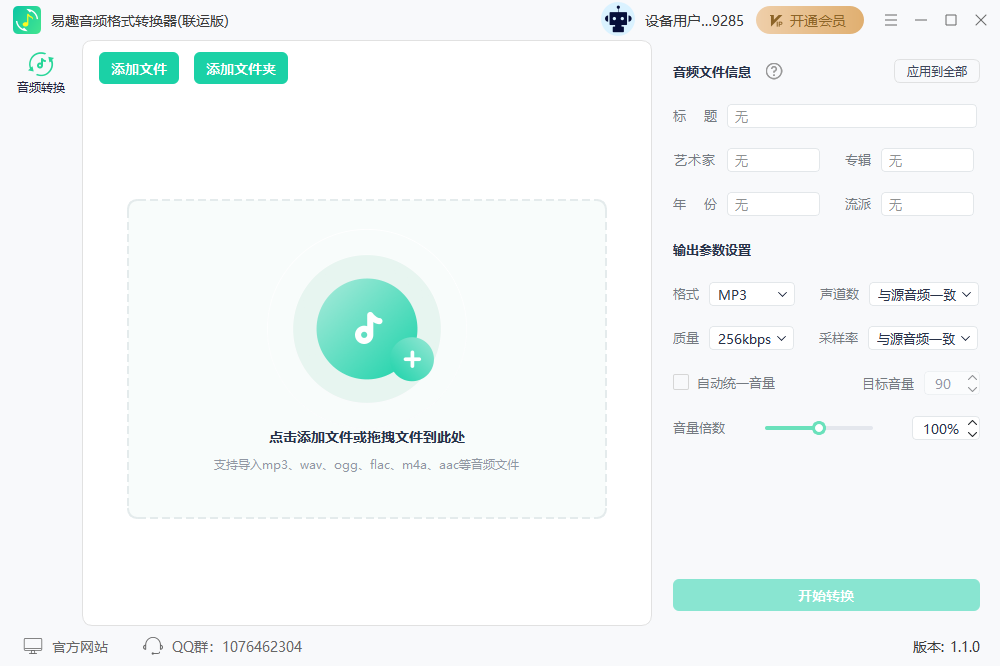The image size is (1000, 666).
Task: Open the hamburger menu icon
Action: [891, 20]
